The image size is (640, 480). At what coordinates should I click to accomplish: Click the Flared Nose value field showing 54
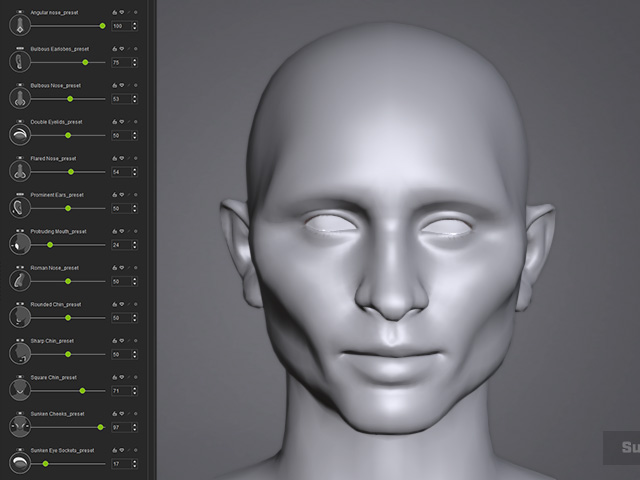121,172
